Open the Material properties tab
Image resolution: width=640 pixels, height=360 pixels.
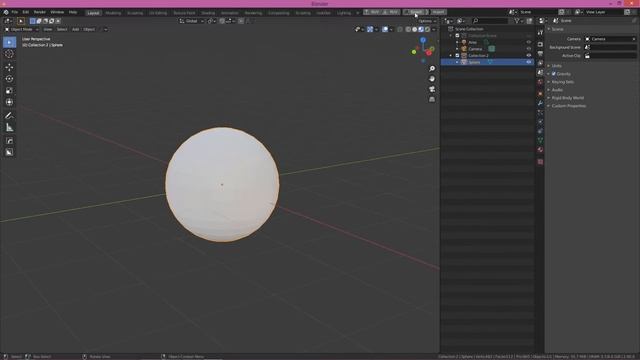[x=540, y=150]
